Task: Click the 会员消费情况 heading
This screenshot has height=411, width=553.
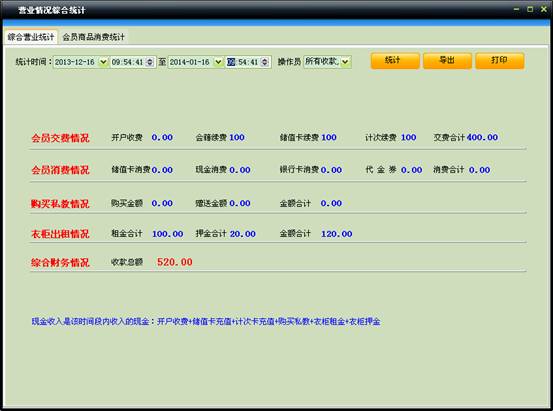Action: click(x=60, y=170)
